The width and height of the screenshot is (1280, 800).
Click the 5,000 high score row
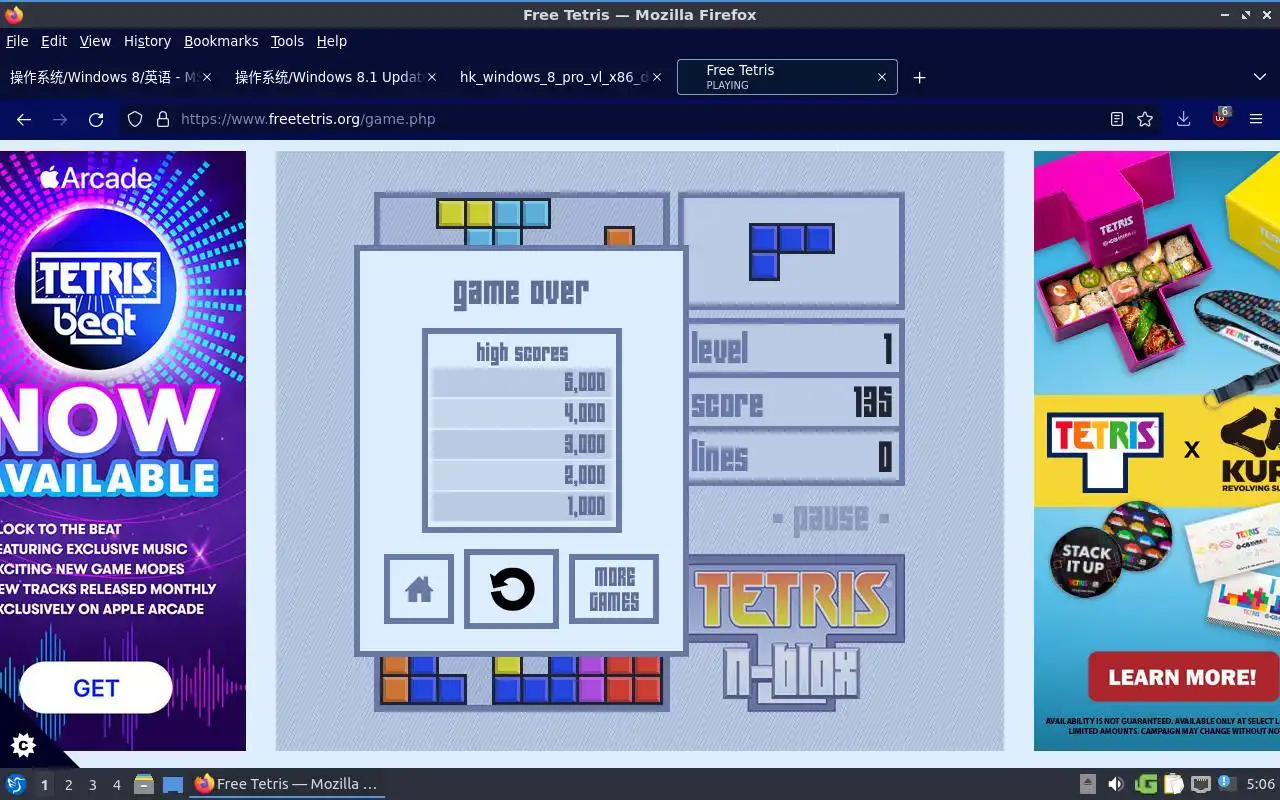521,382
